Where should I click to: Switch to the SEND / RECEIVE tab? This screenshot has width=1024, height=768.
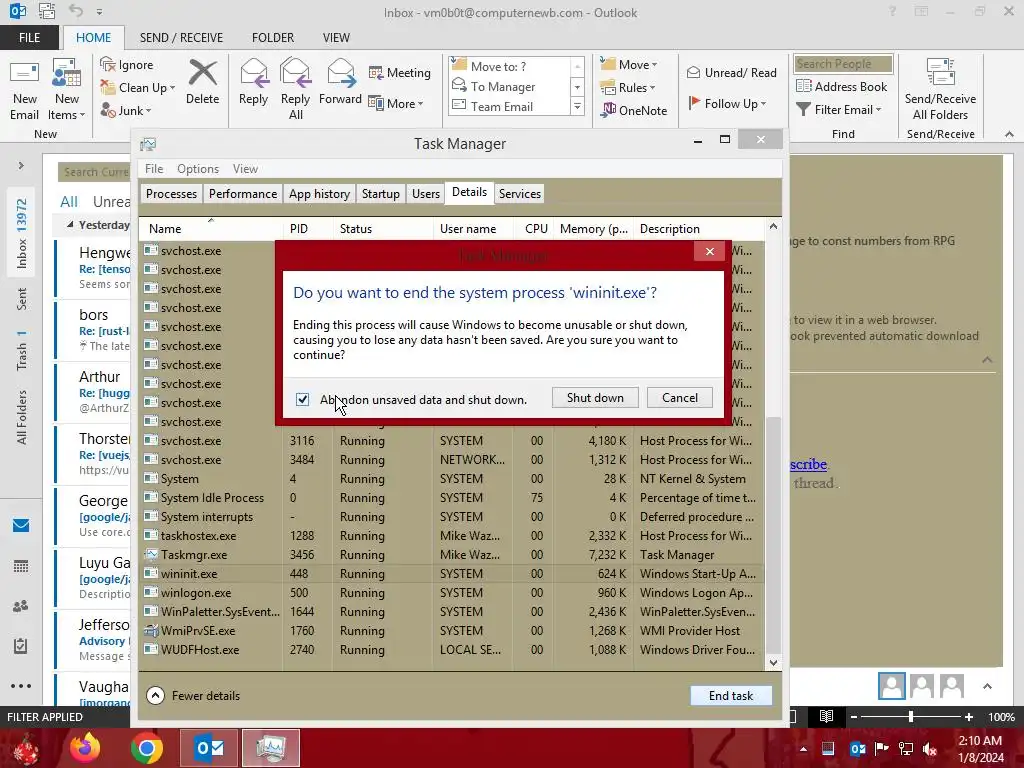pyautogui.click(x=181, y=38)
